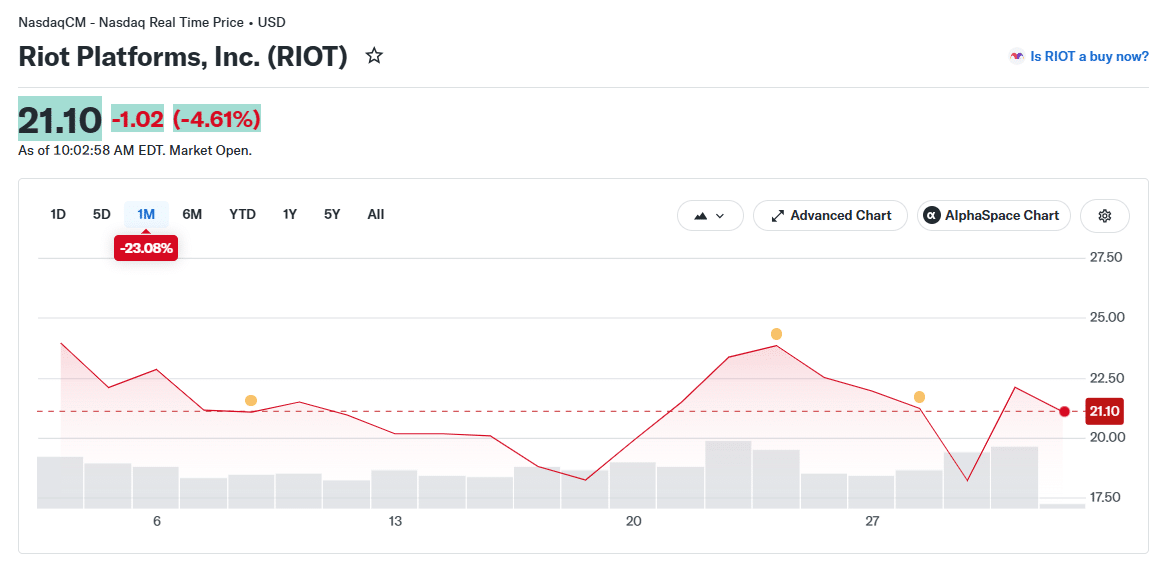This screenshot has height=561, width=1157.
Task: Click the 27.50 y-axis label
Action: pos(1105,258)
